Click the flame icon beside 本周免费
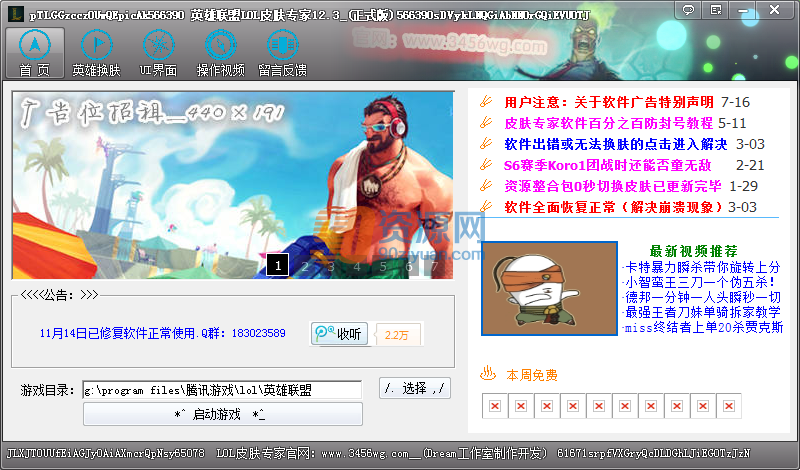 (x=488, y=374)
